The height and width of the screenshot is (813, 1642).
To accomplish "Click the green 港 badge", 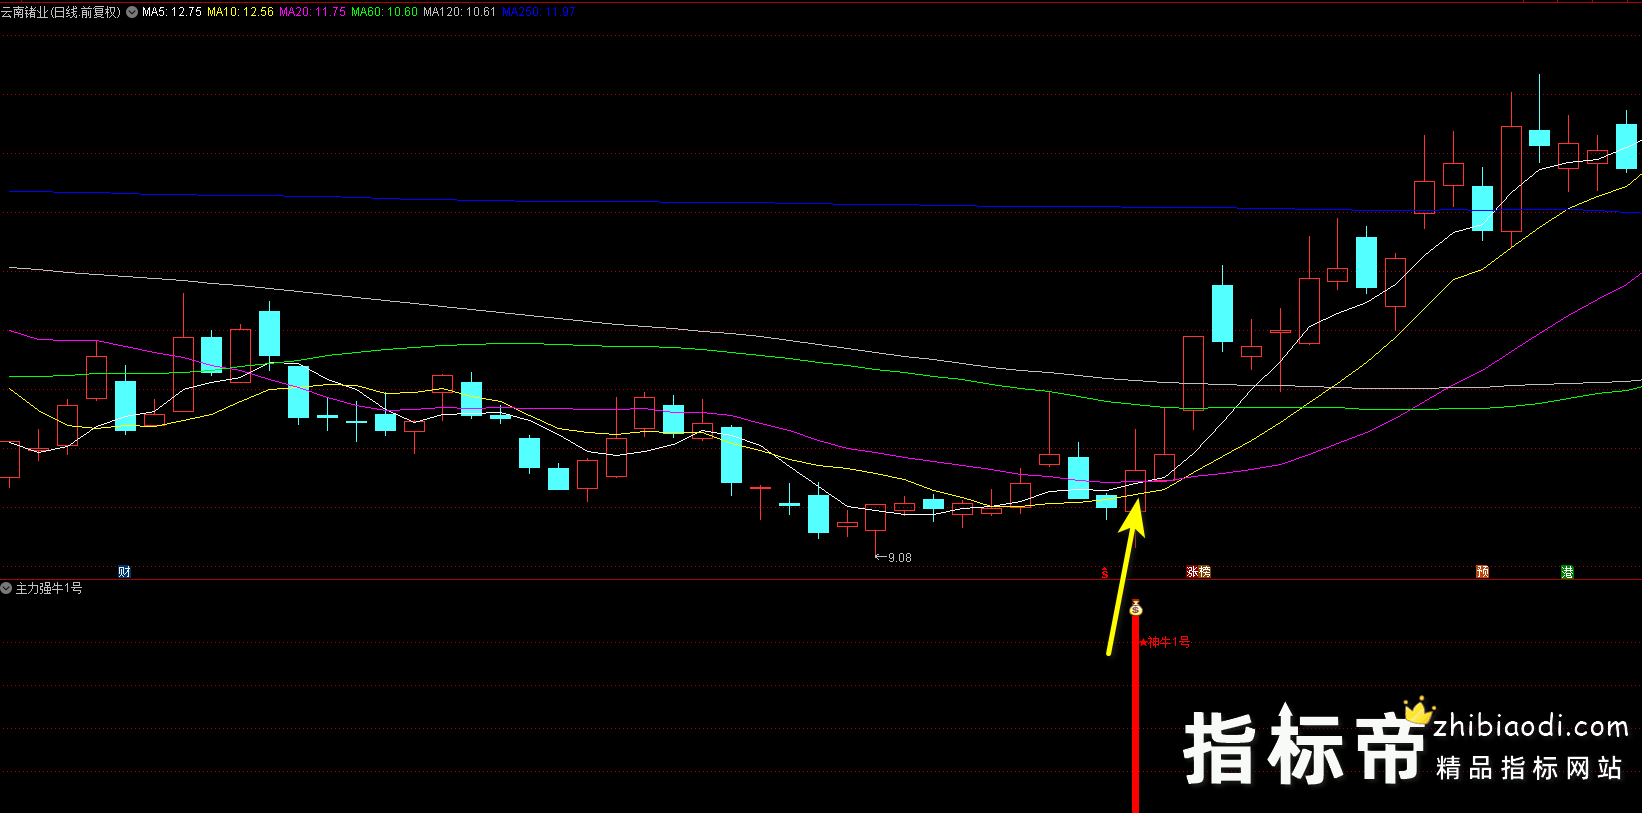I will (x=1567, y=572).
